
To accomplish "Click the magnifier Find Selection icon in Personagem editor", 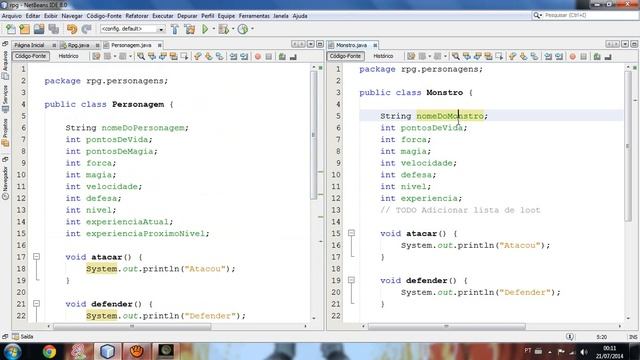I will [141, 56].
